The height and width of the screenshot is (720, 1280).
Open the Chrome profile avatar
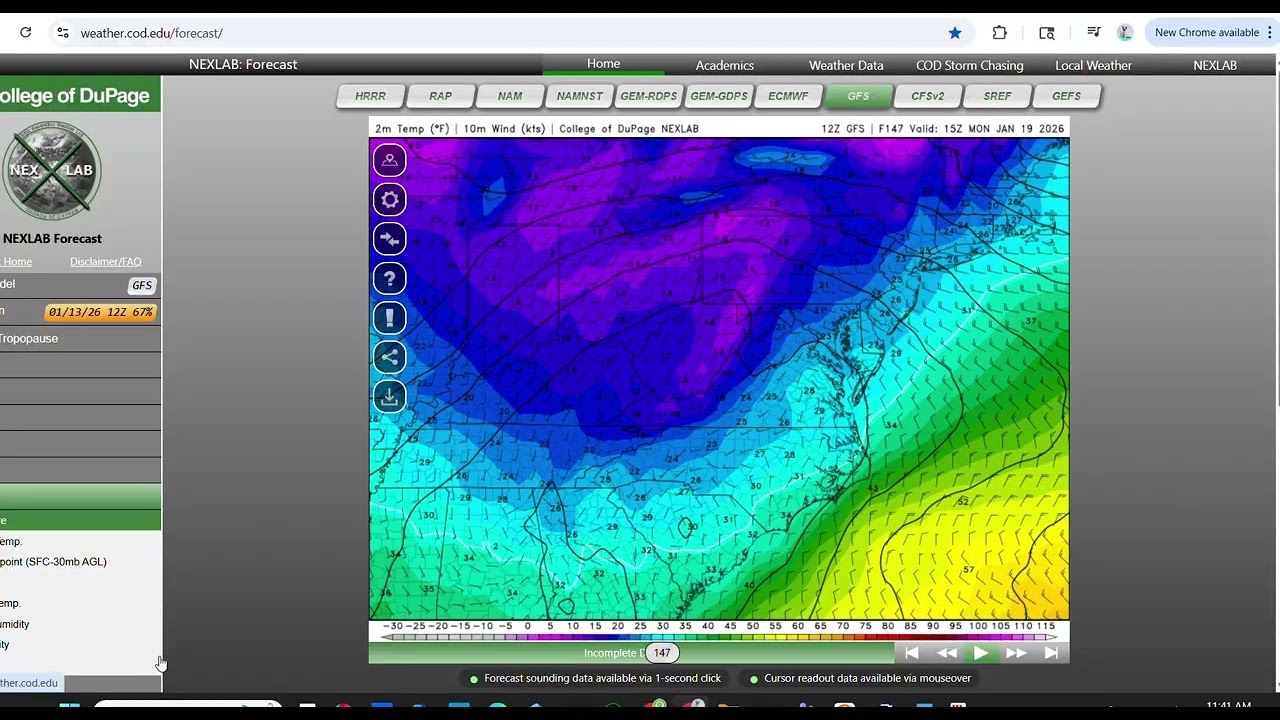(x=1125, y=33)
